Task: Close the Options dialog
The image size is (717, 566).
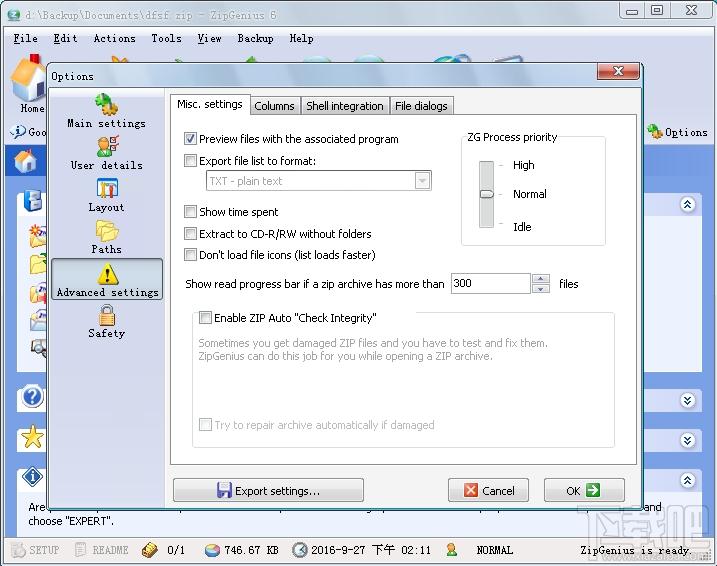Action: 618,71
